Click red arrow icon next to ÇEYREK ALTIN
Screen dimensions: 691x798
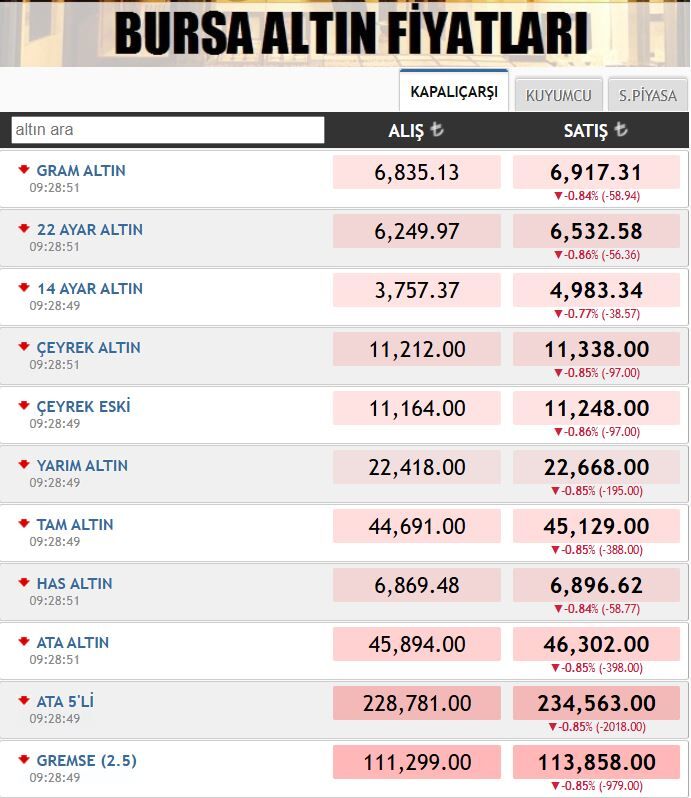pos(23,346)
